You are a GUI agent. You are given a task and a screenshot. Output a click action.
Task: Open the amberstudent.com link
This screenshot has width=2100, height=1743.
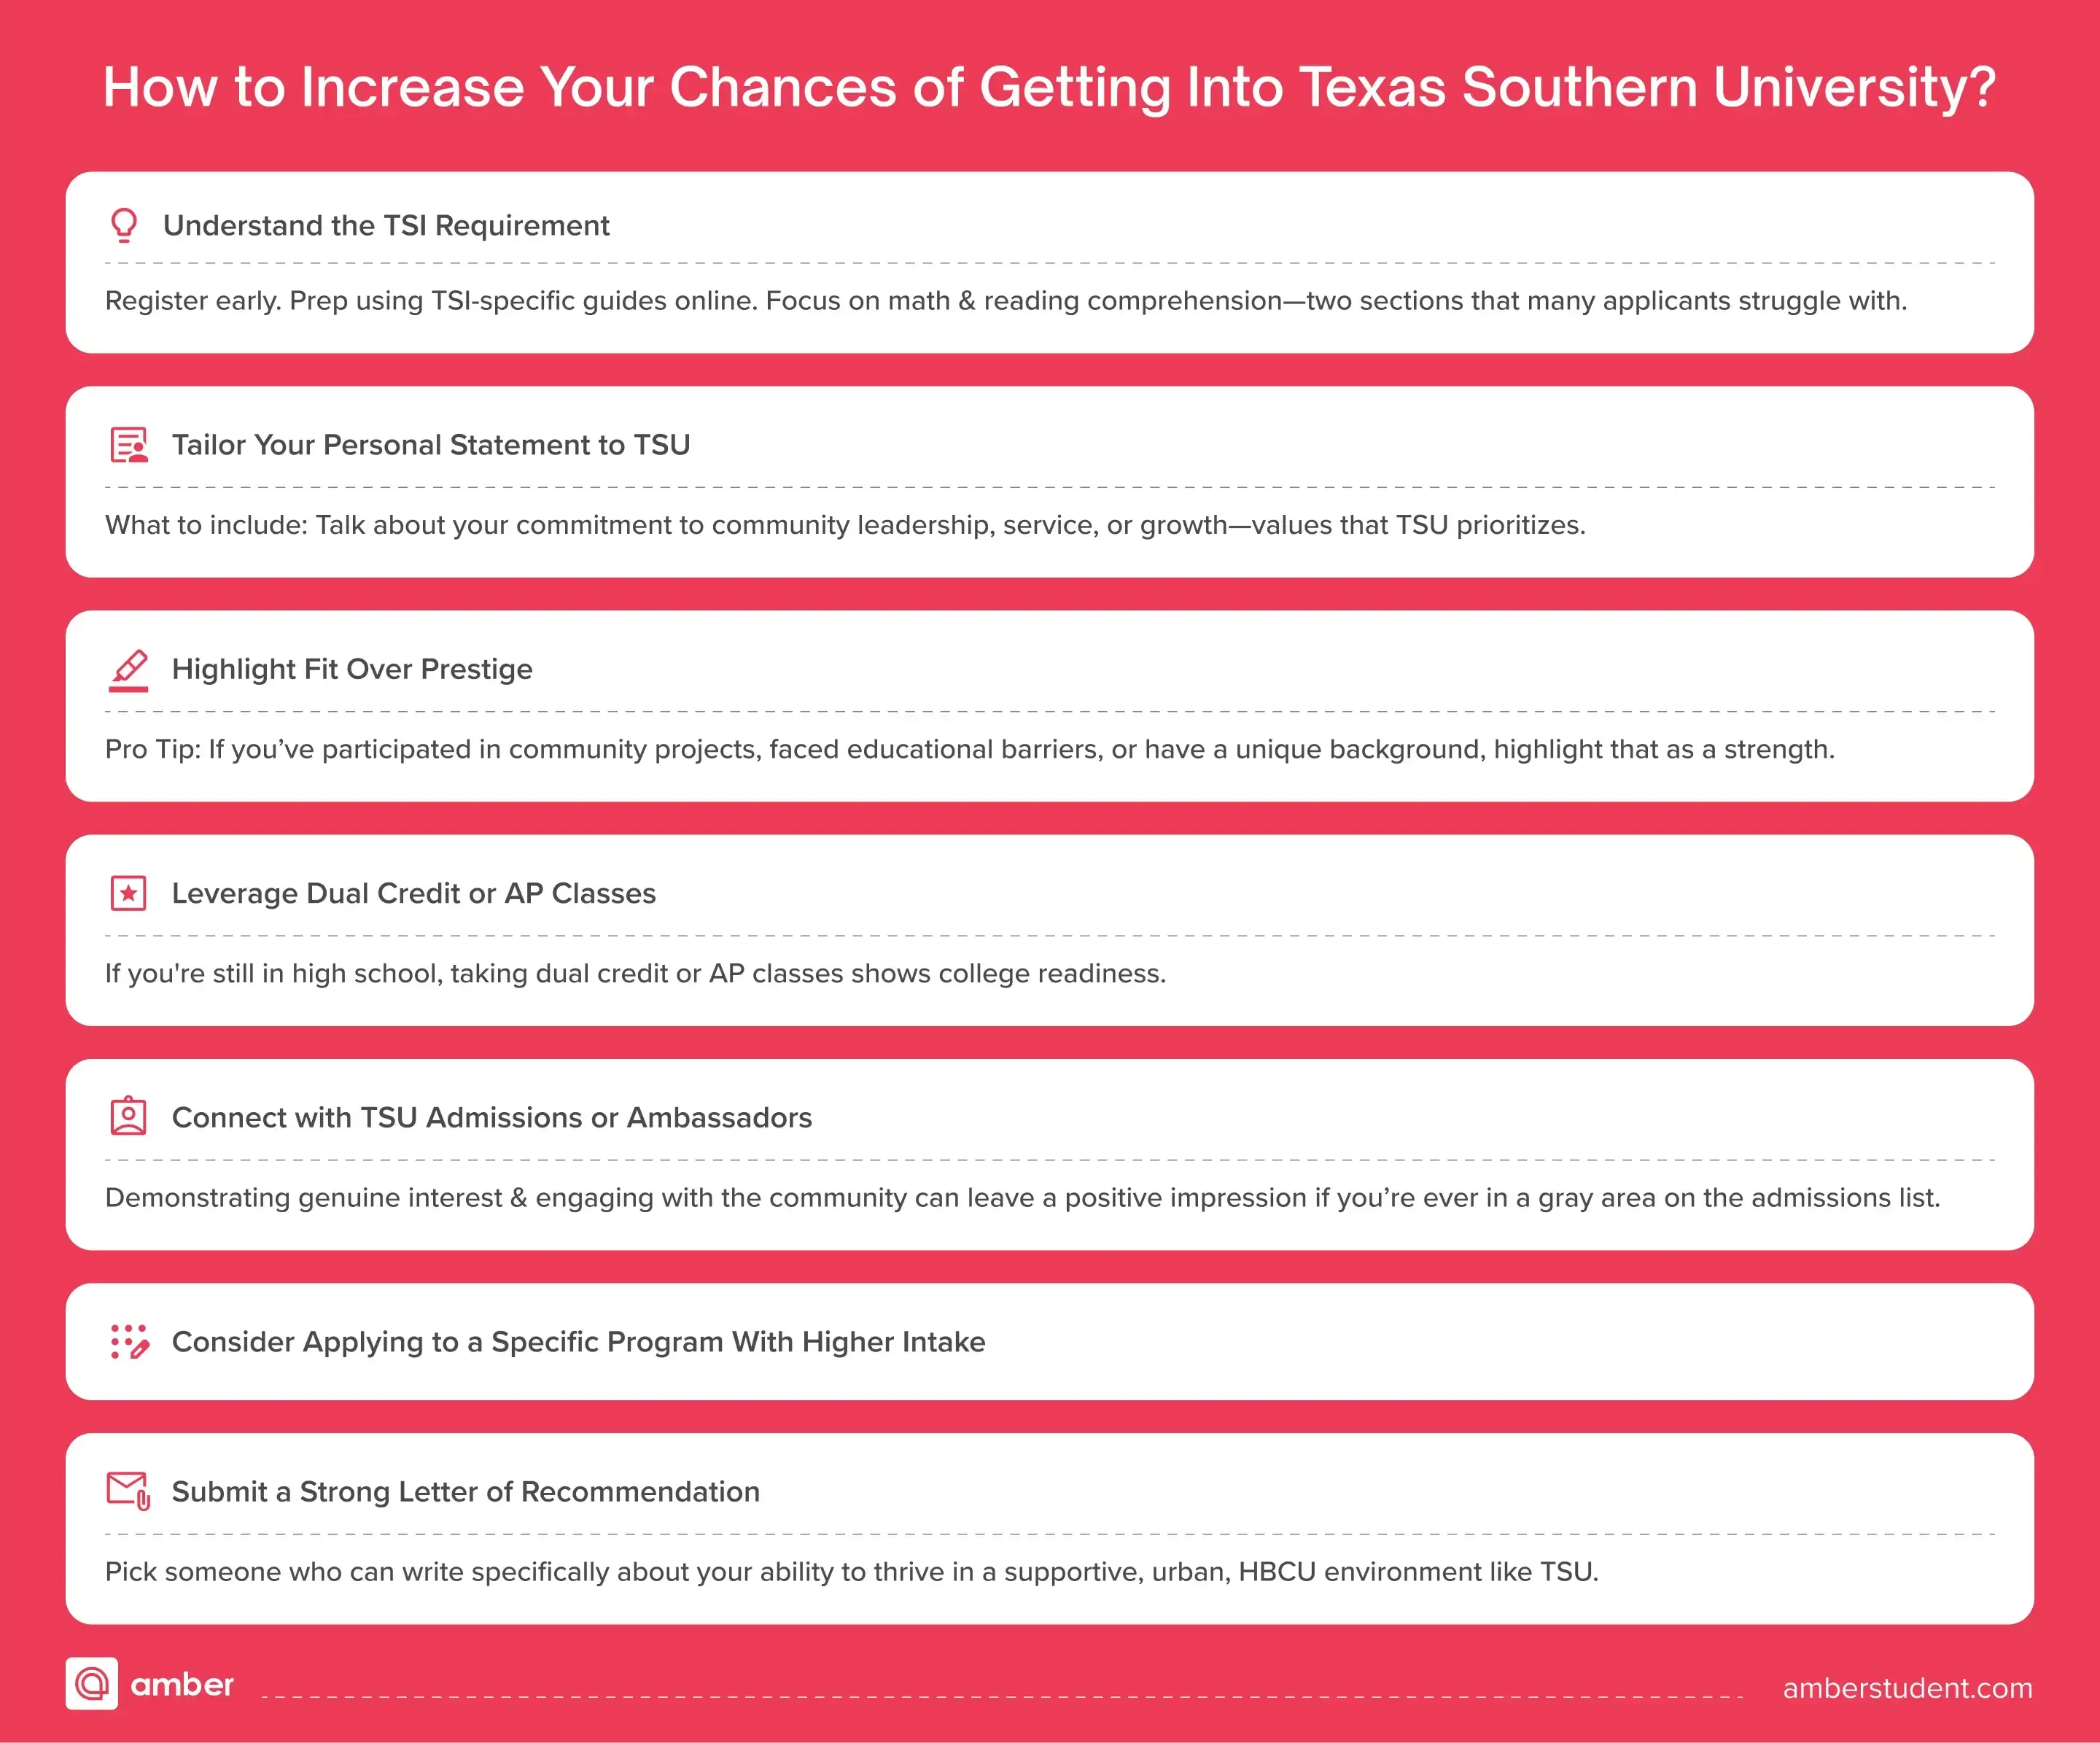coord(1907,1688)
